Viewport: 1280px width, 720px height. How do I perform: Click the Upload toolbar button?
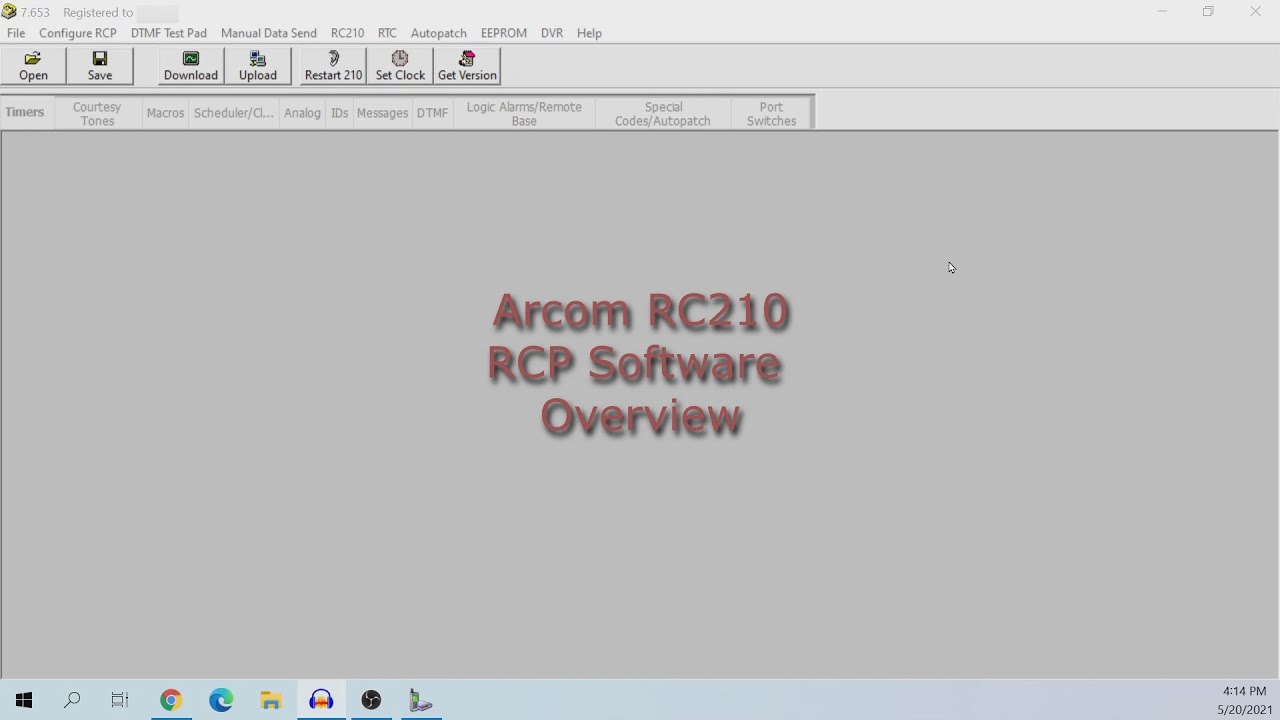pyautogui.click(x=258, y=66)
